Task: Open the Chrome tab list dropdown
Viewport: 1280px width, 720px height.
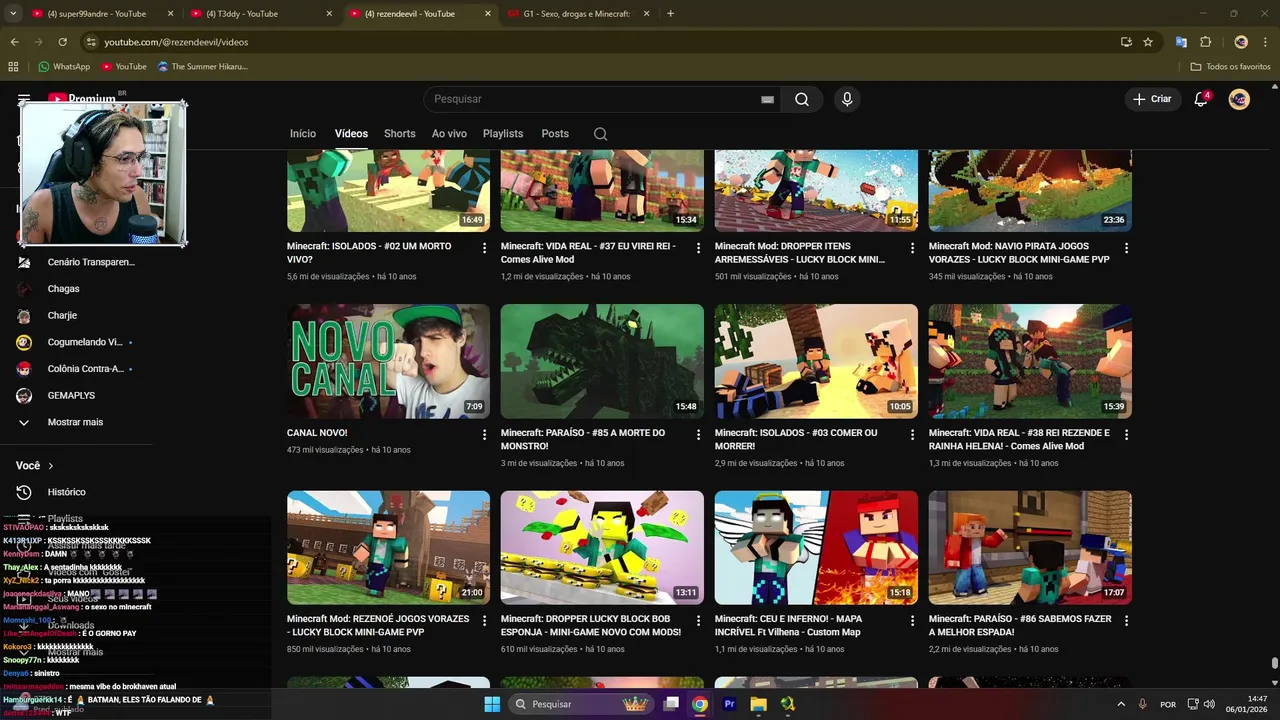Action: (x=13, y=14)
